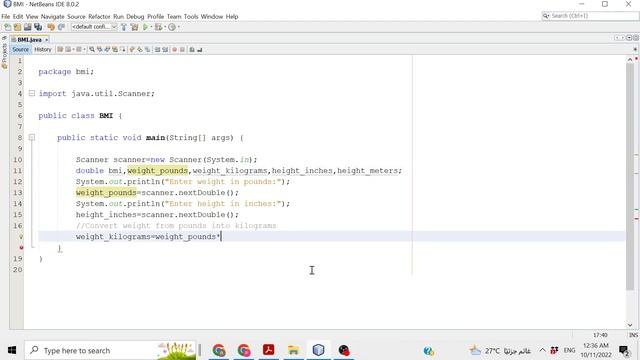Click in the Search (Ctrl+I) field
Viewport: 640px width, 360px height.
(x=590, y=16)
